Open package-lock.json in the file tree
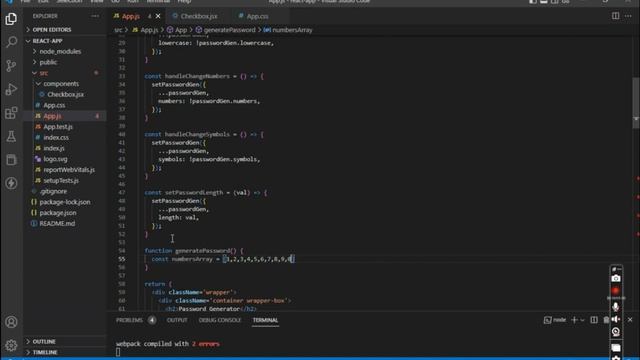The width and height of the screenshot is (640, 360). click(65, 202)
